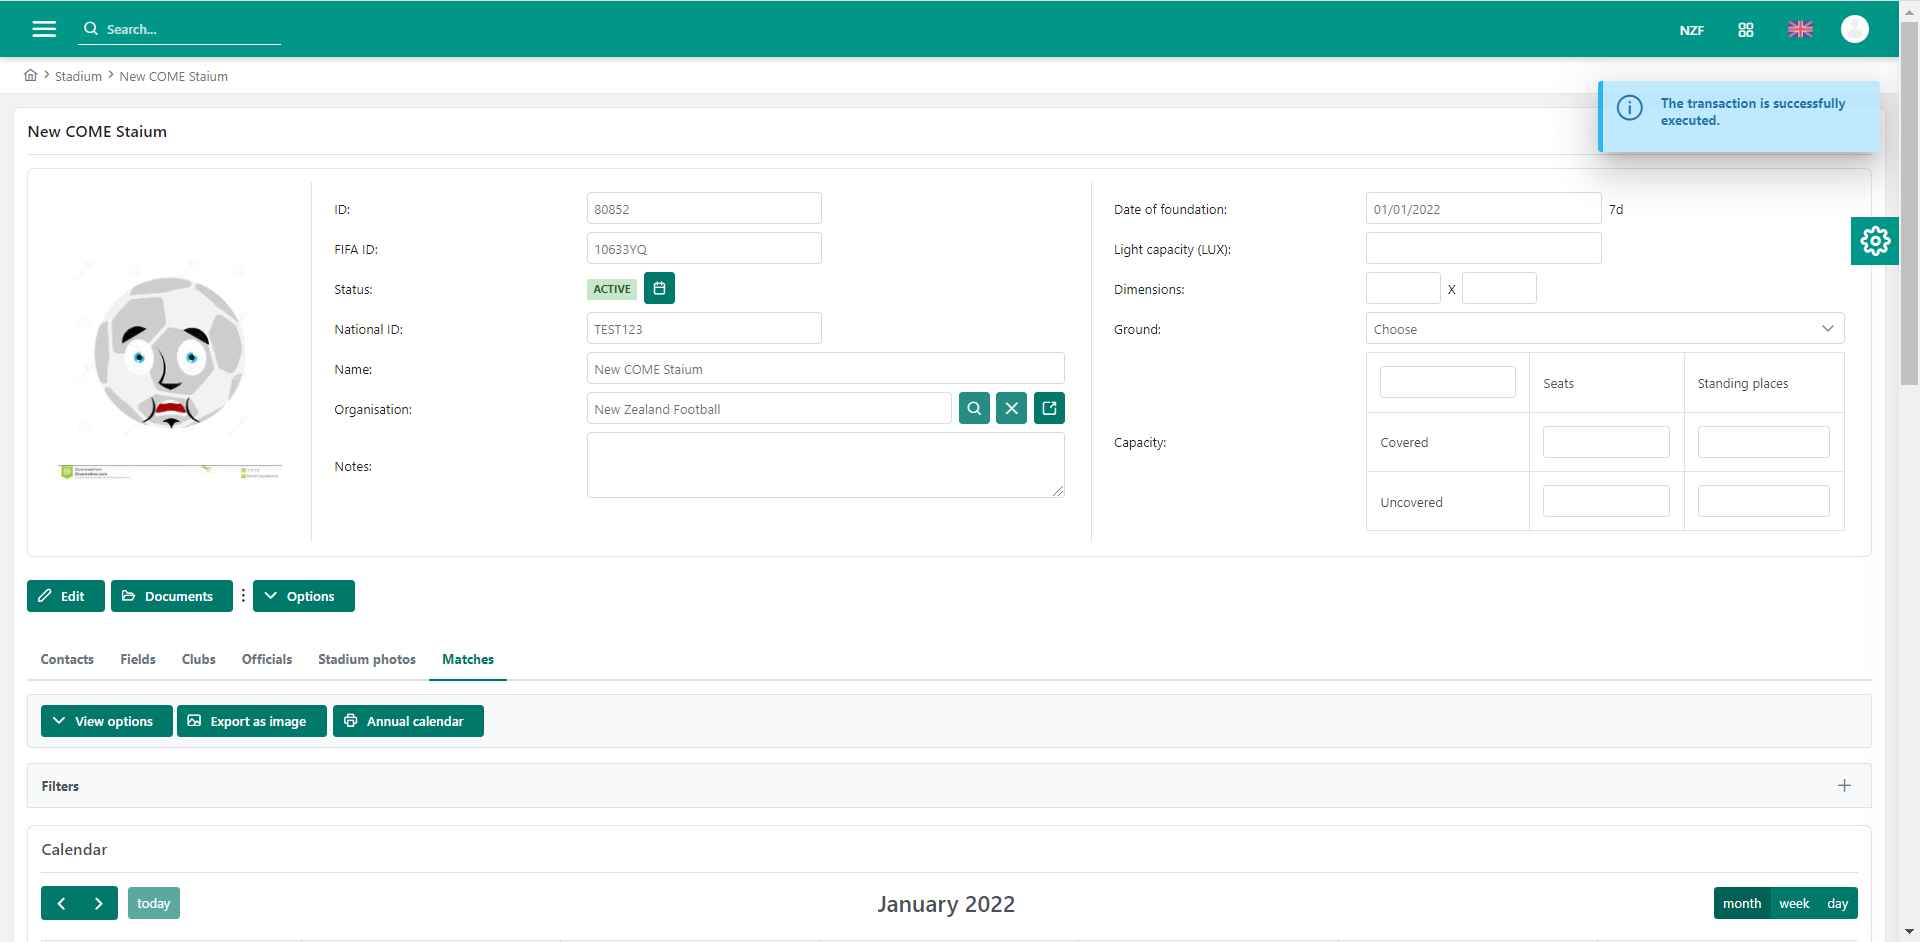The image size is (1920, 942).
Task: Open the Officials tab
Action: click(267, 660)
